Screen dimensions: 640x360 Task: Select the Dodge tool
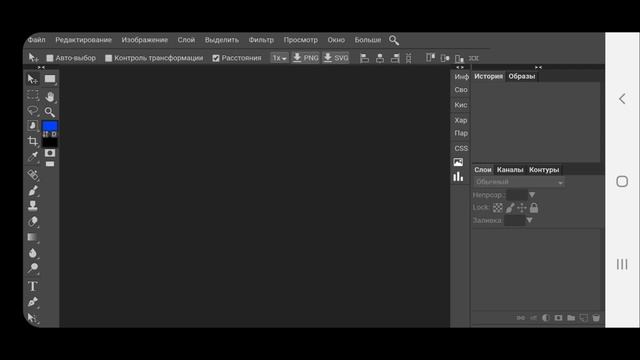[x=33, y=268]
